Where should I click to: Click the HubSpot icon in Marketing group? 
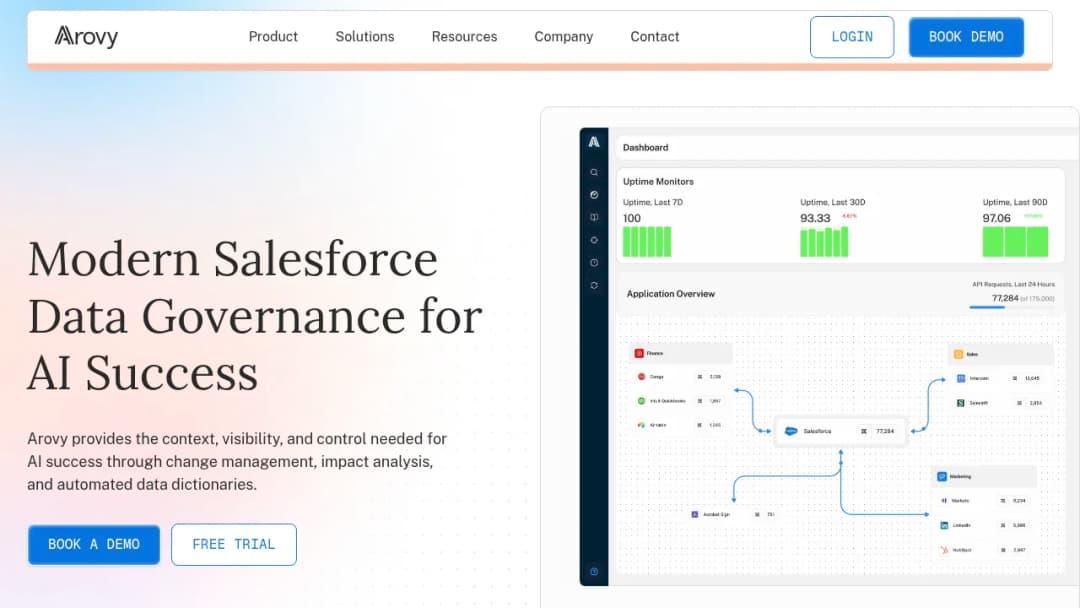pyautogui.click(x=944, y=550)
